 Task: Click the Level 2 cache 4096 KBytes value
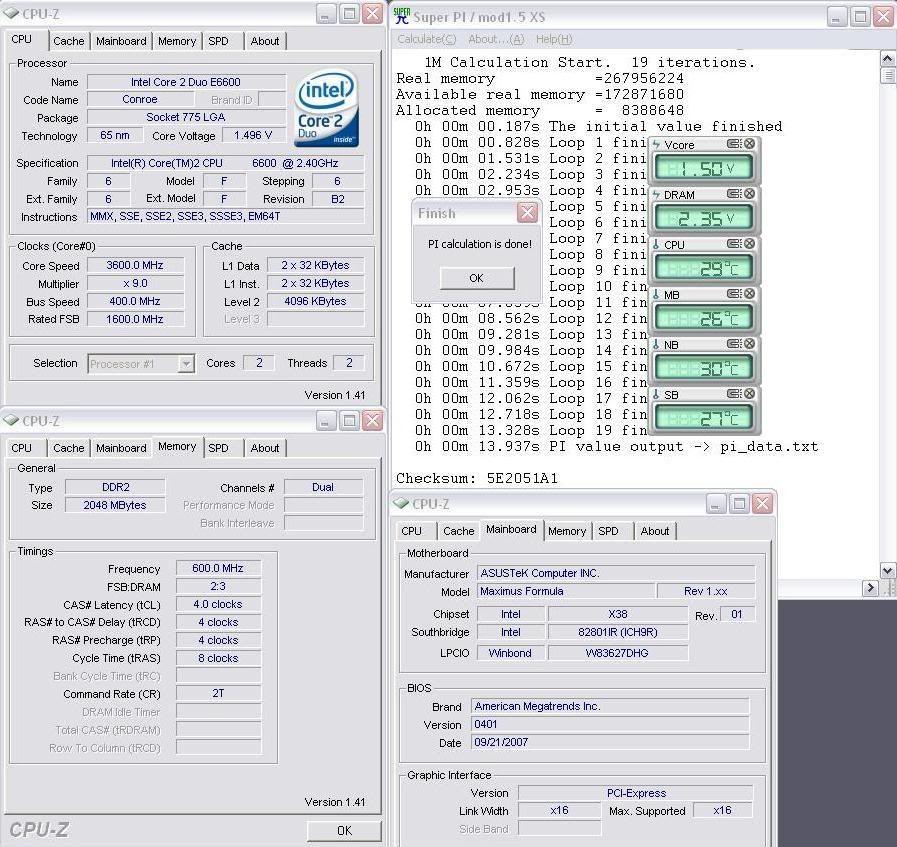point(315,301)
